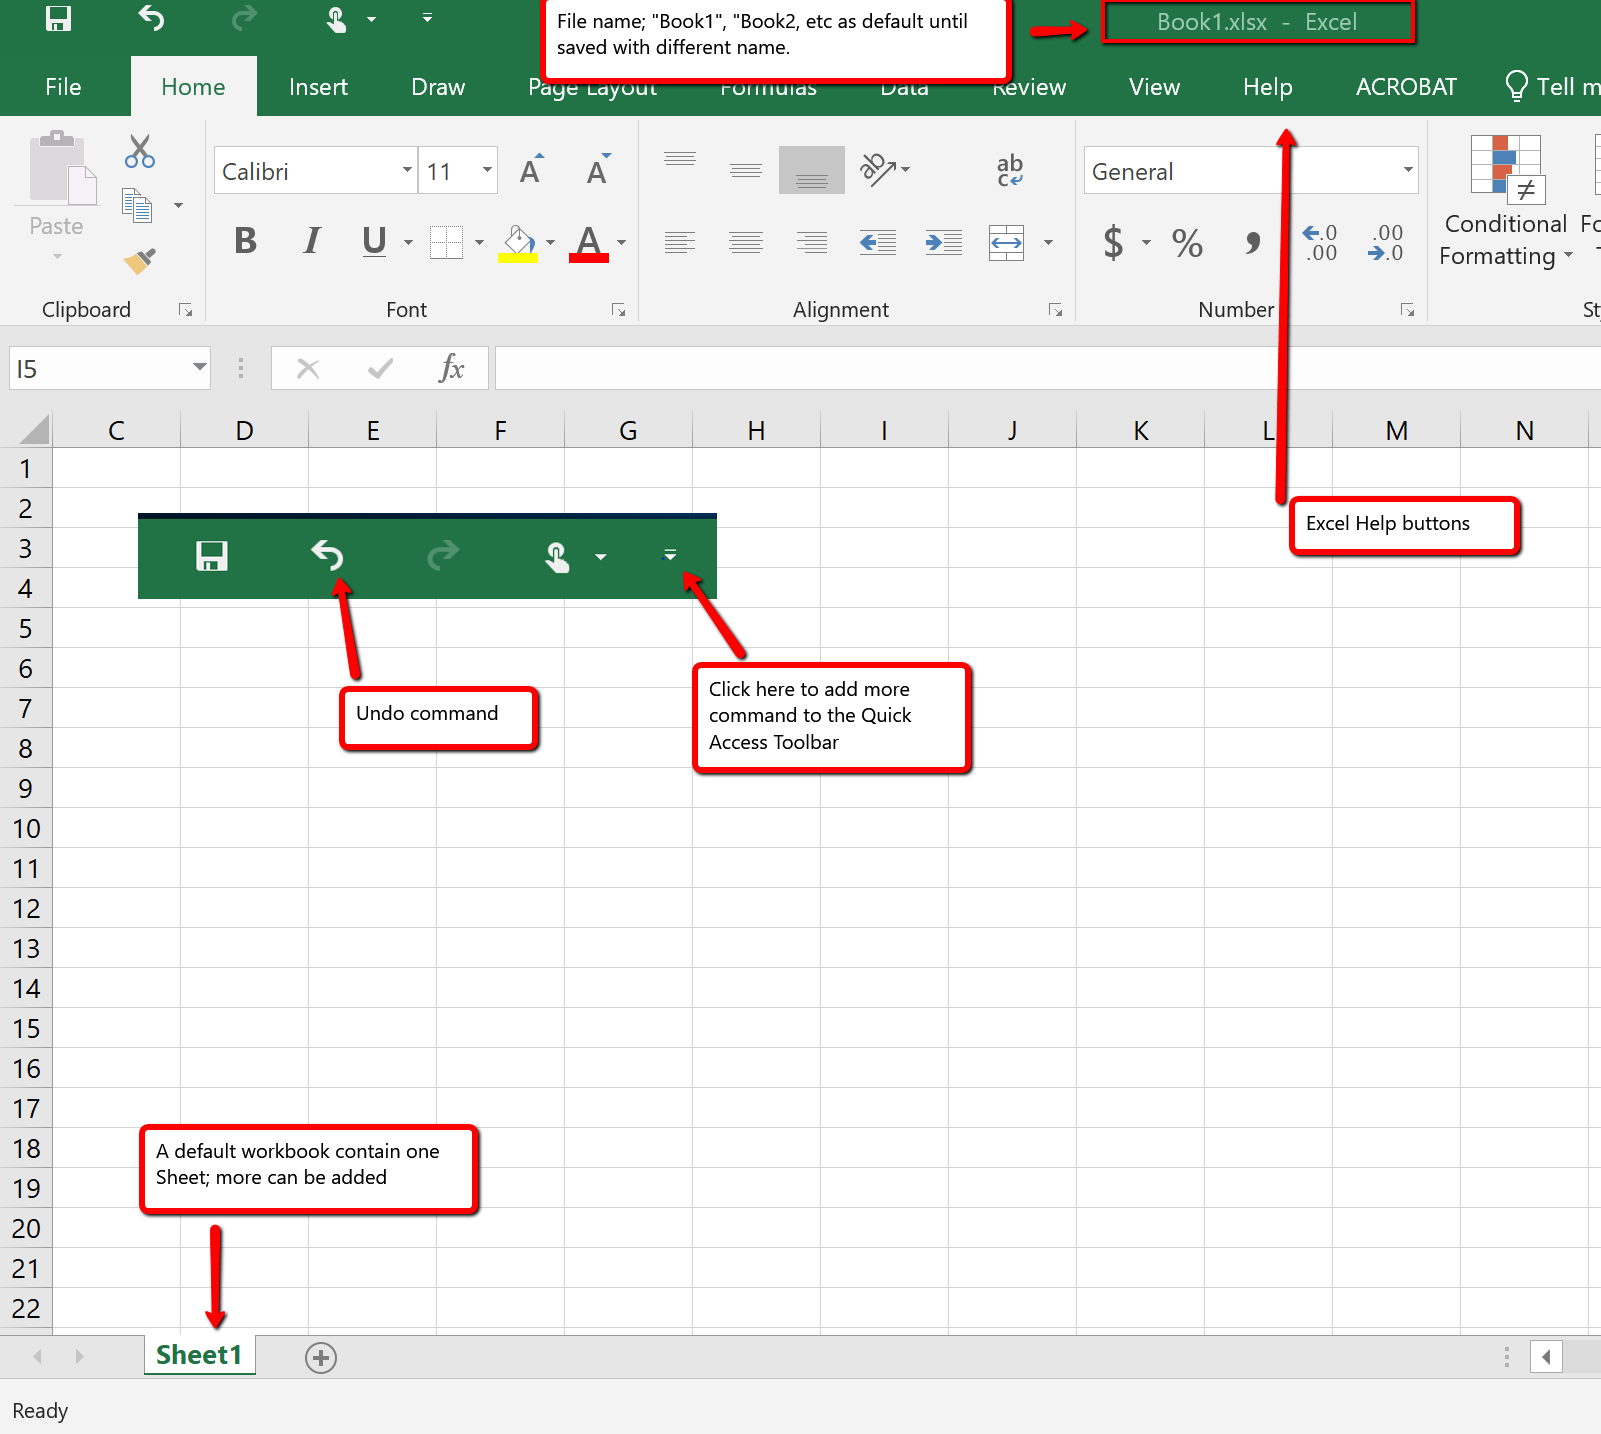The height and width of the screenshot is (1434, 1601).
Task: Open the Calibri font name dropdown
Action: 407,171
